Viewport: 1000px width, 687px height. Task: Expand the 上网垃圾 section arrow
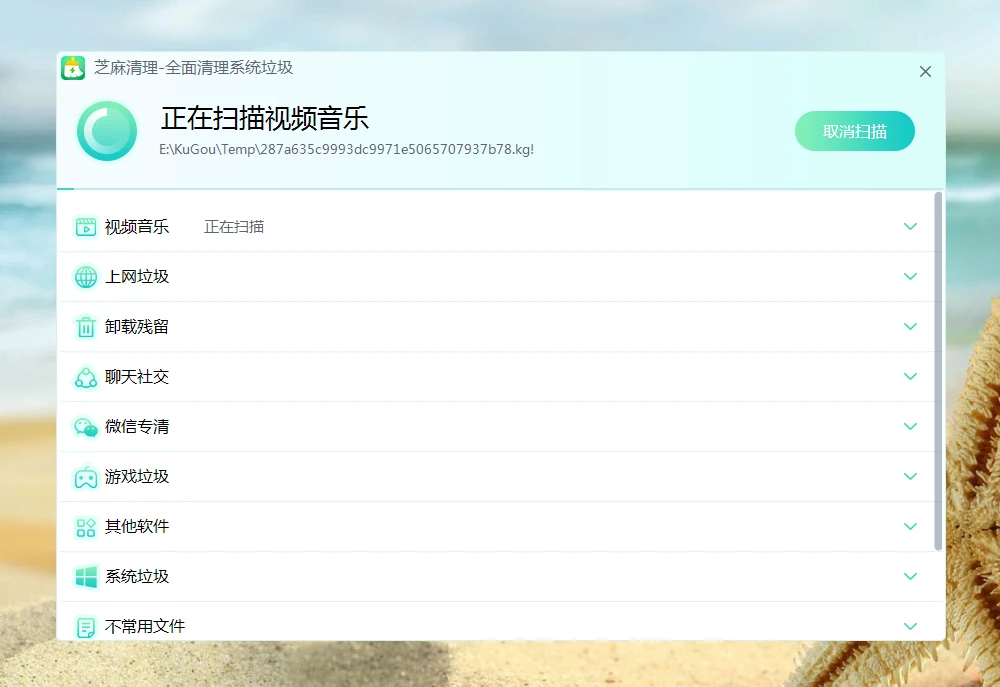[x=910, y=277]
